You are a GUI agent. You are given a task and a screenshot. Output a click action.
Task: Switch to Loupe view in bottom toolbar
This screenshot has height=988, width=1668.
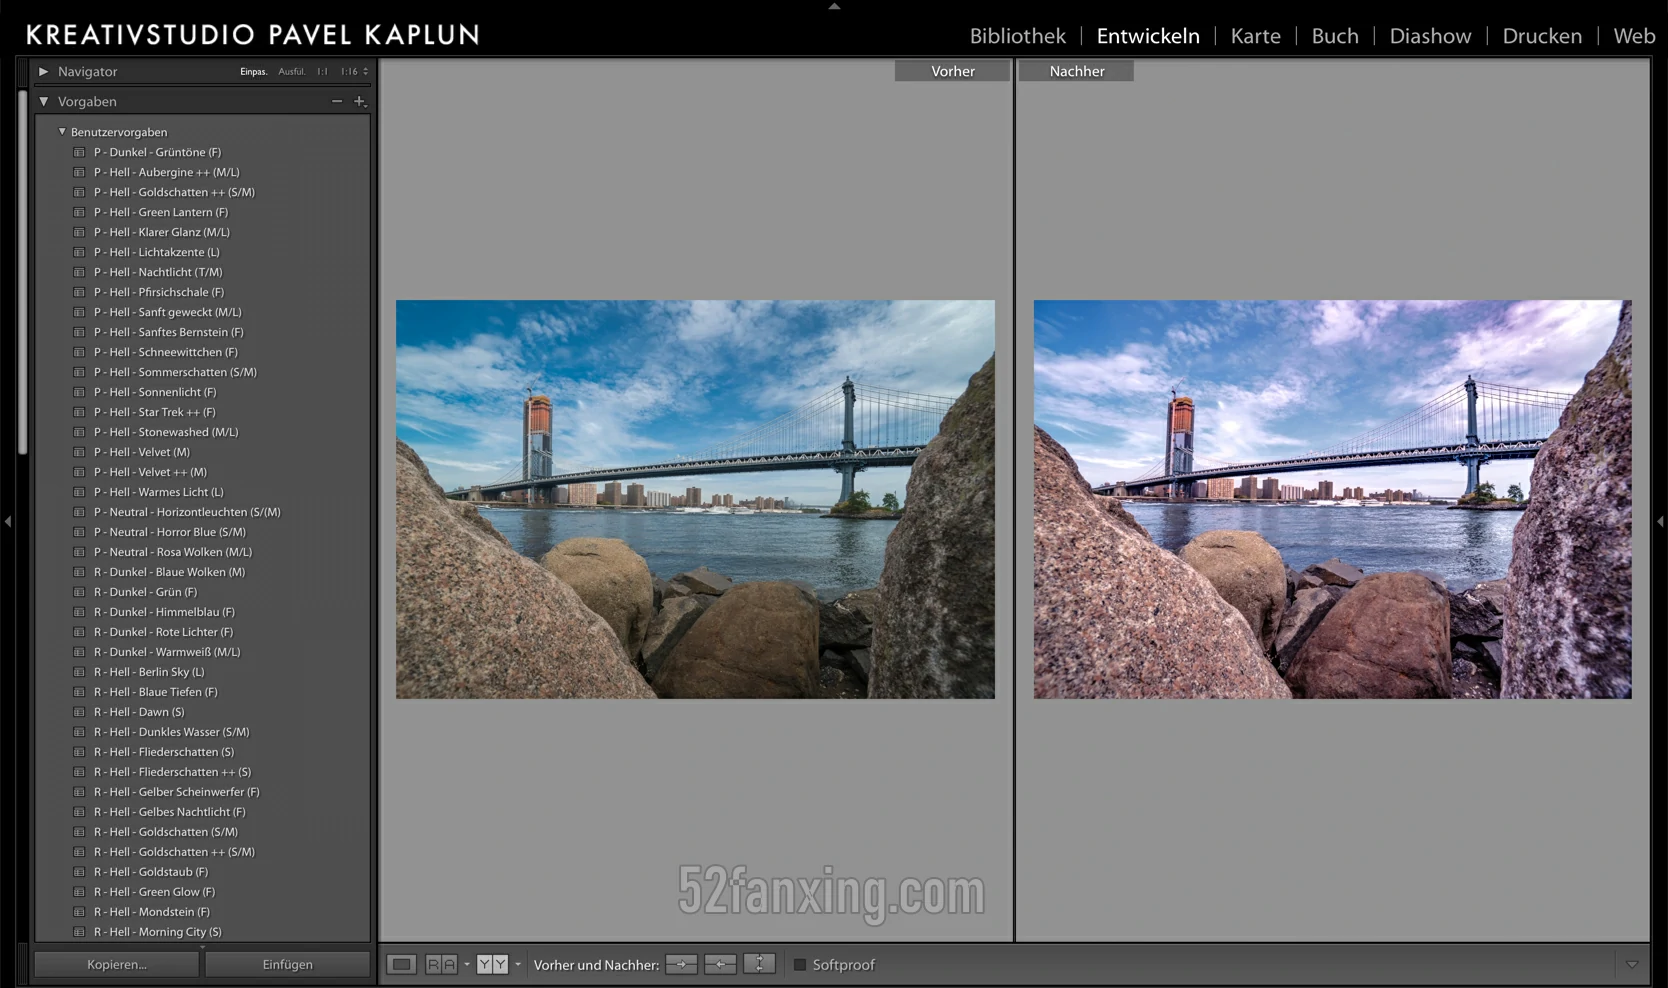tap(401, 965)
